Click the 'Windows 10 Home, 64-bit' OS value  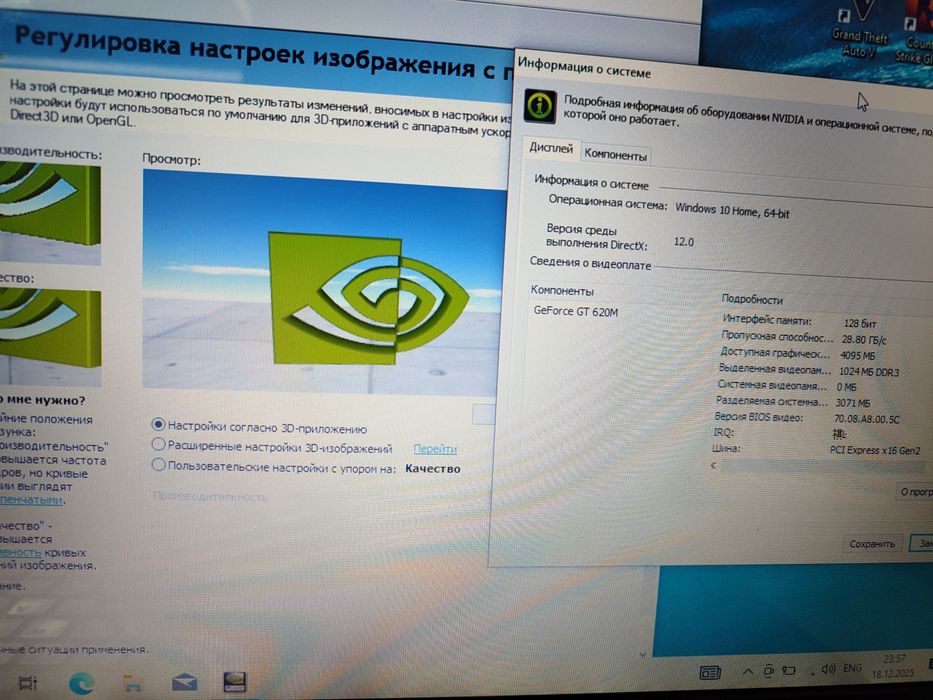pos(732,210)
